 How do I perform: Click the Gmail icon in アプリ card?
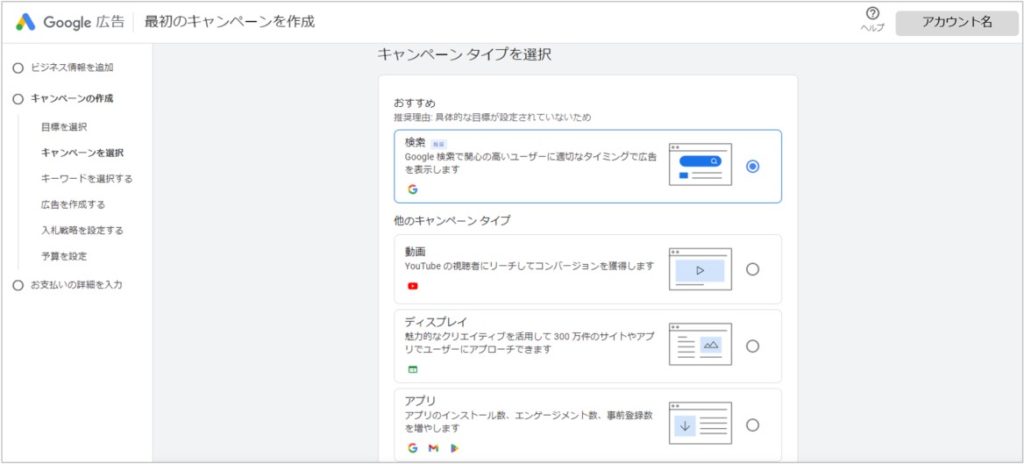pos(433,448)
